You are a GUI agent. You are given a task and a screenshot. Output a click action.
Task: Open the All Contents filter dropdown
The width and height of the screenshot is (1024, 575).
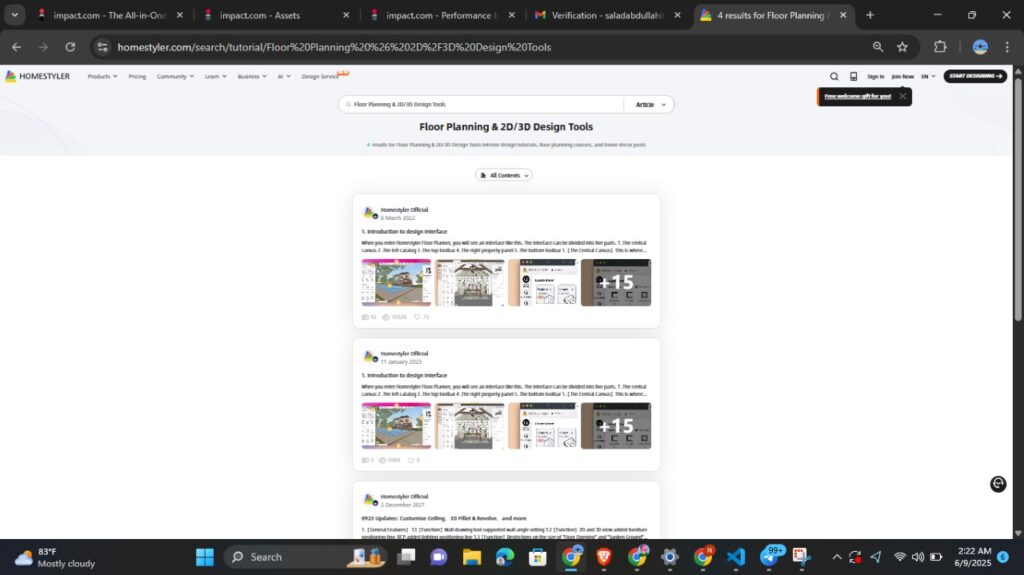[504, 175]
